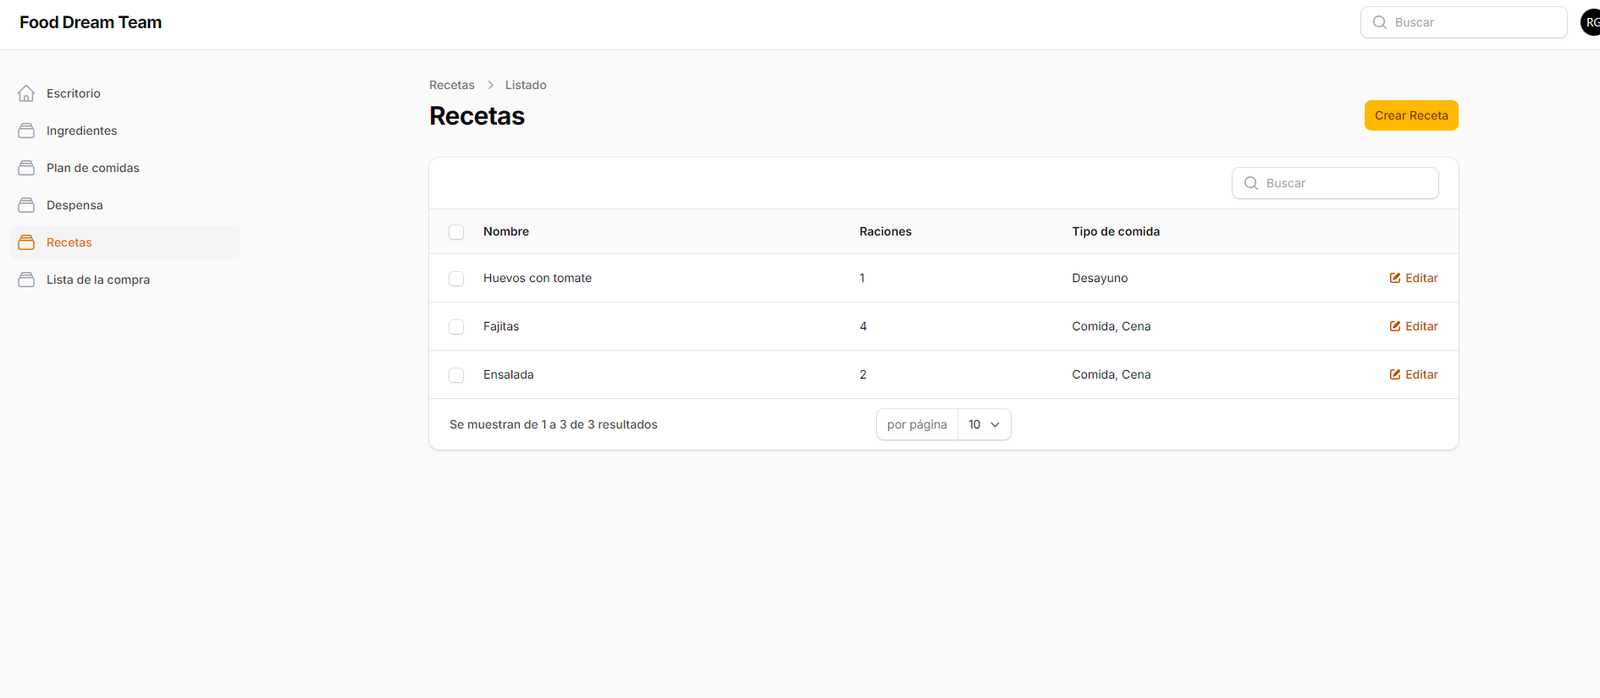Select the Ensalada row checkbox
Screen dimensions: 1600x698
[x=456, y=375]
